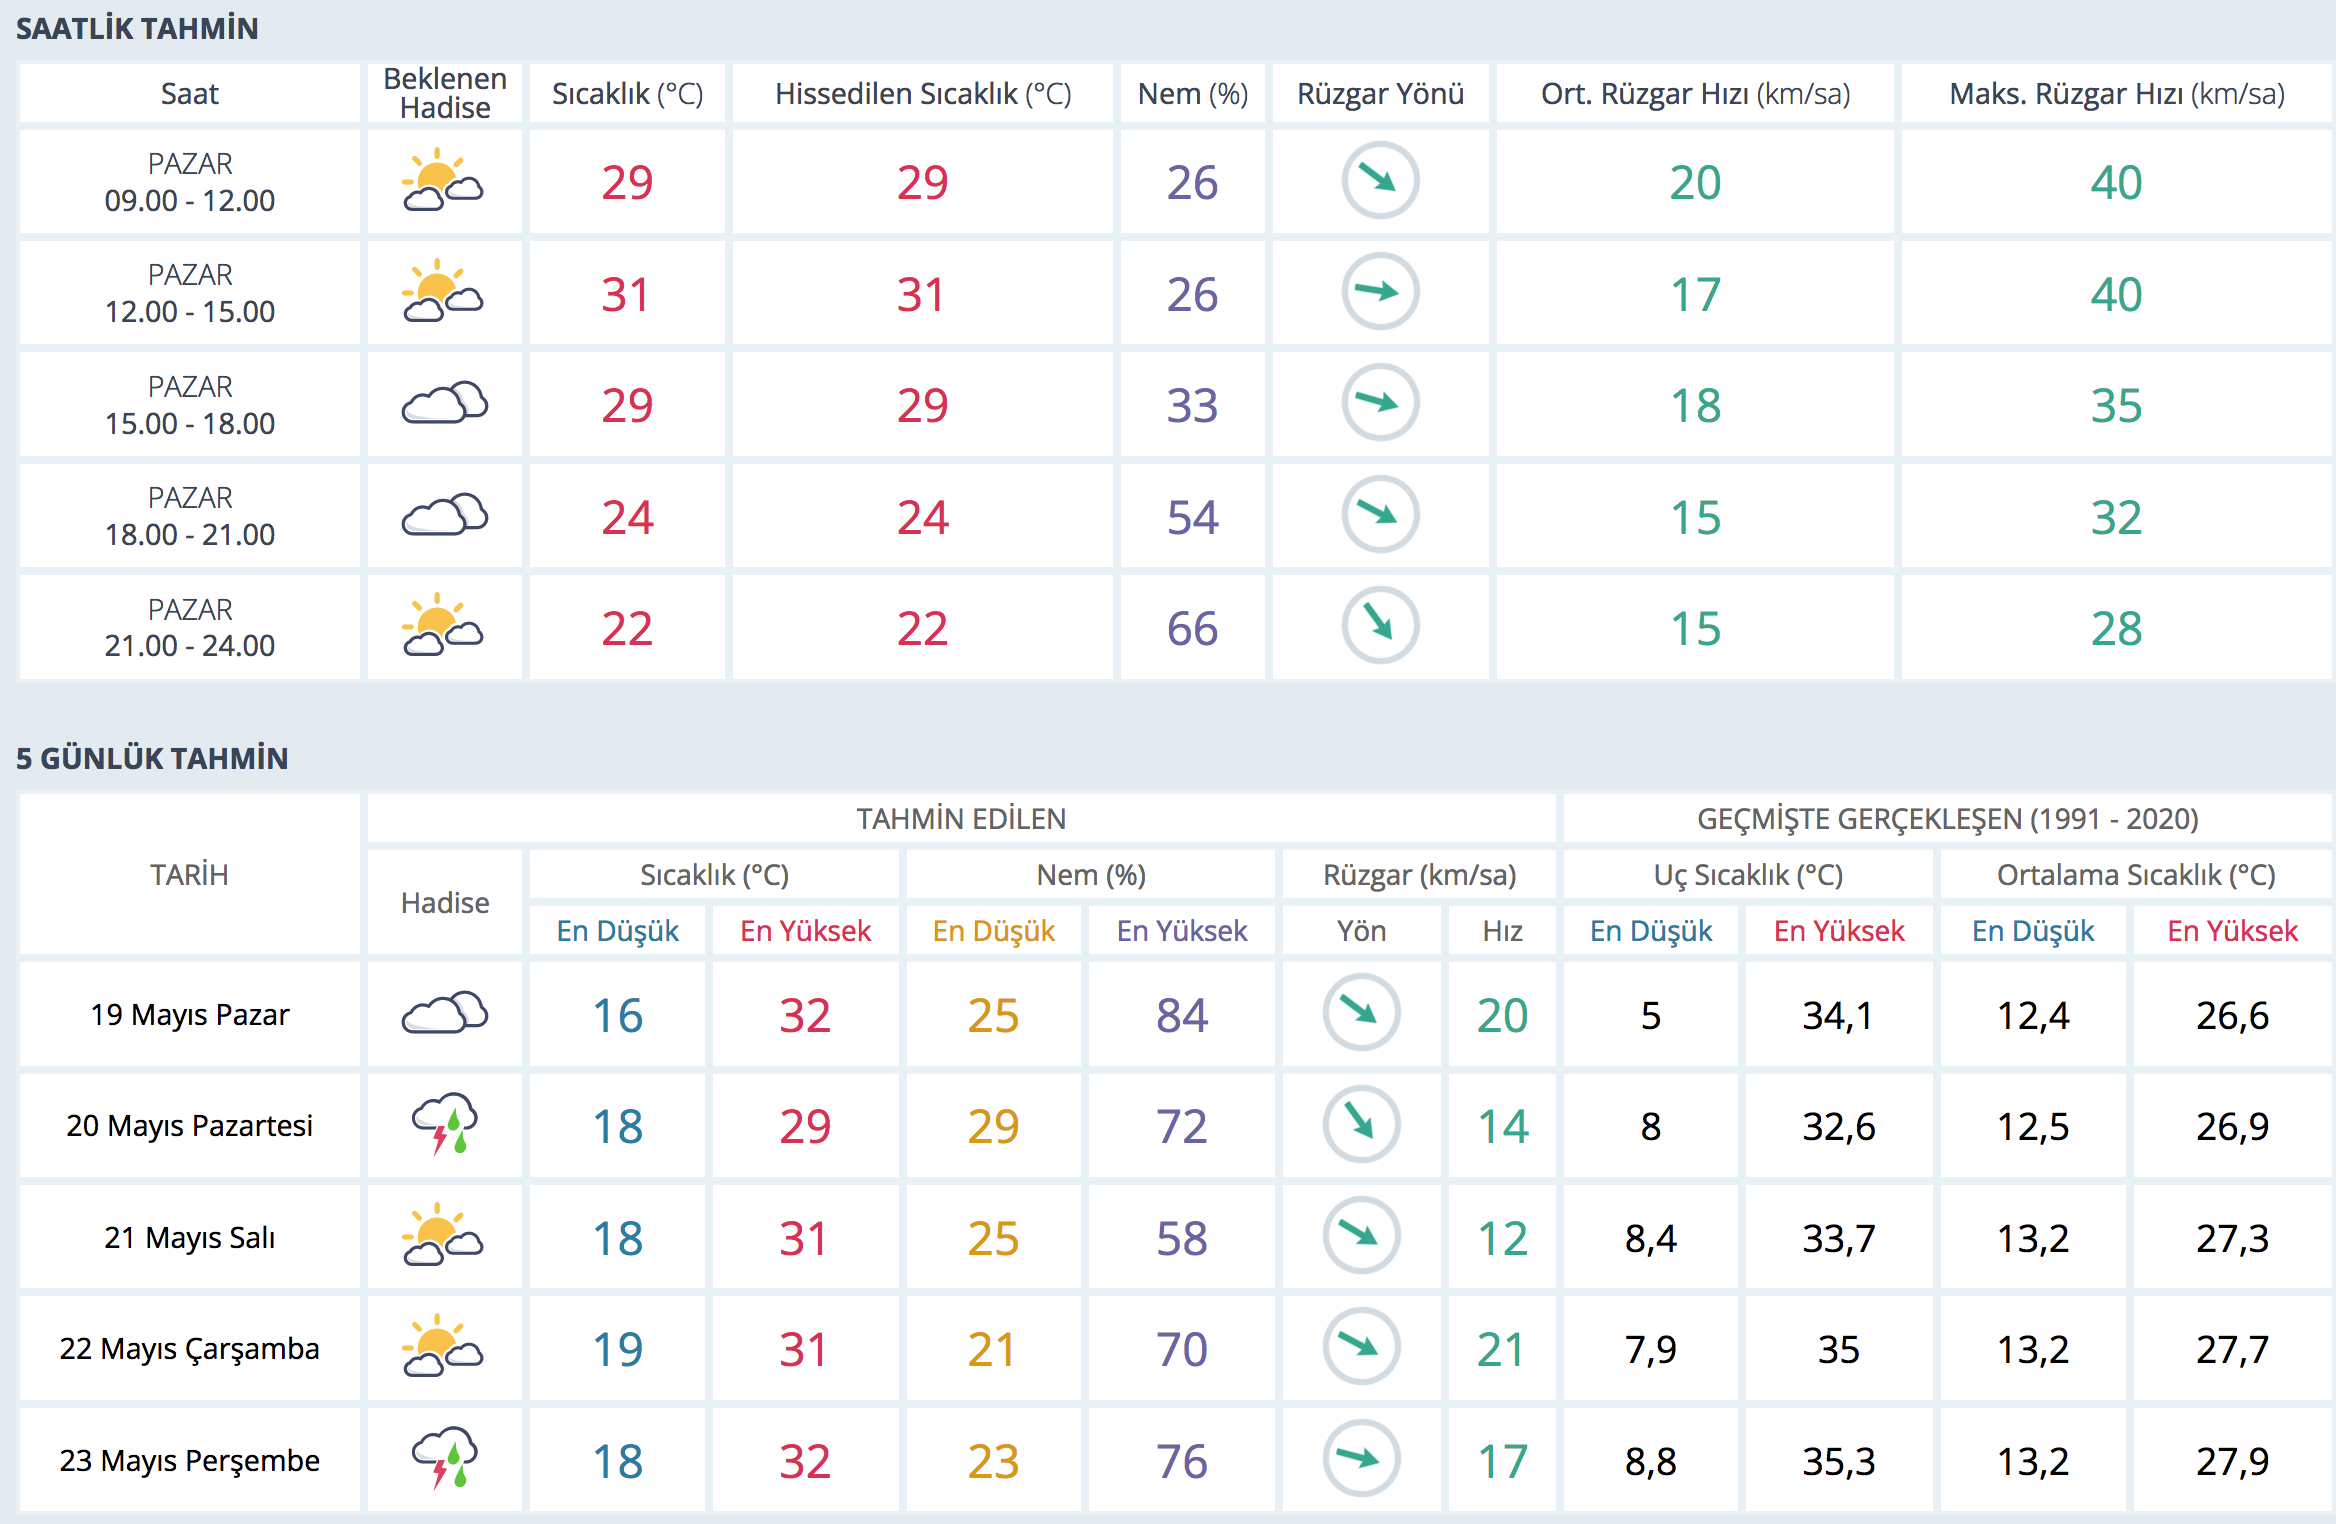Viewport: 2336px width, 1524px height.
Task: Click the PAZAR 12.00 - 15.00 time cell
Action: 190,293
